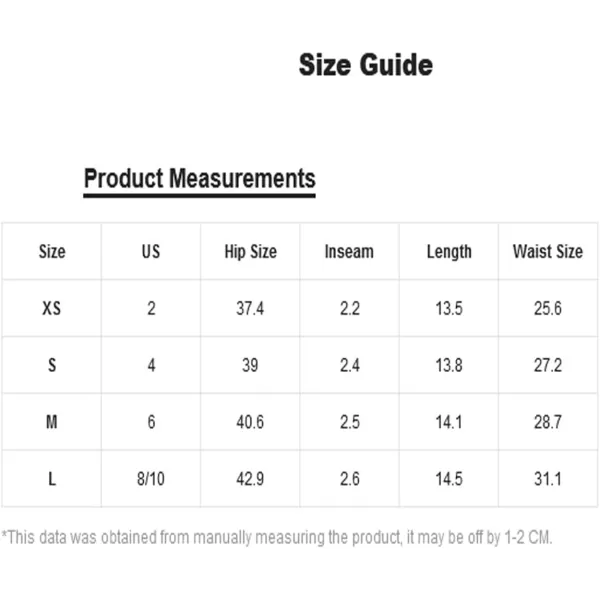Select the L size row label
This screenshot has height=600, width=600.
pyautogui.click(x=52, y=479)
